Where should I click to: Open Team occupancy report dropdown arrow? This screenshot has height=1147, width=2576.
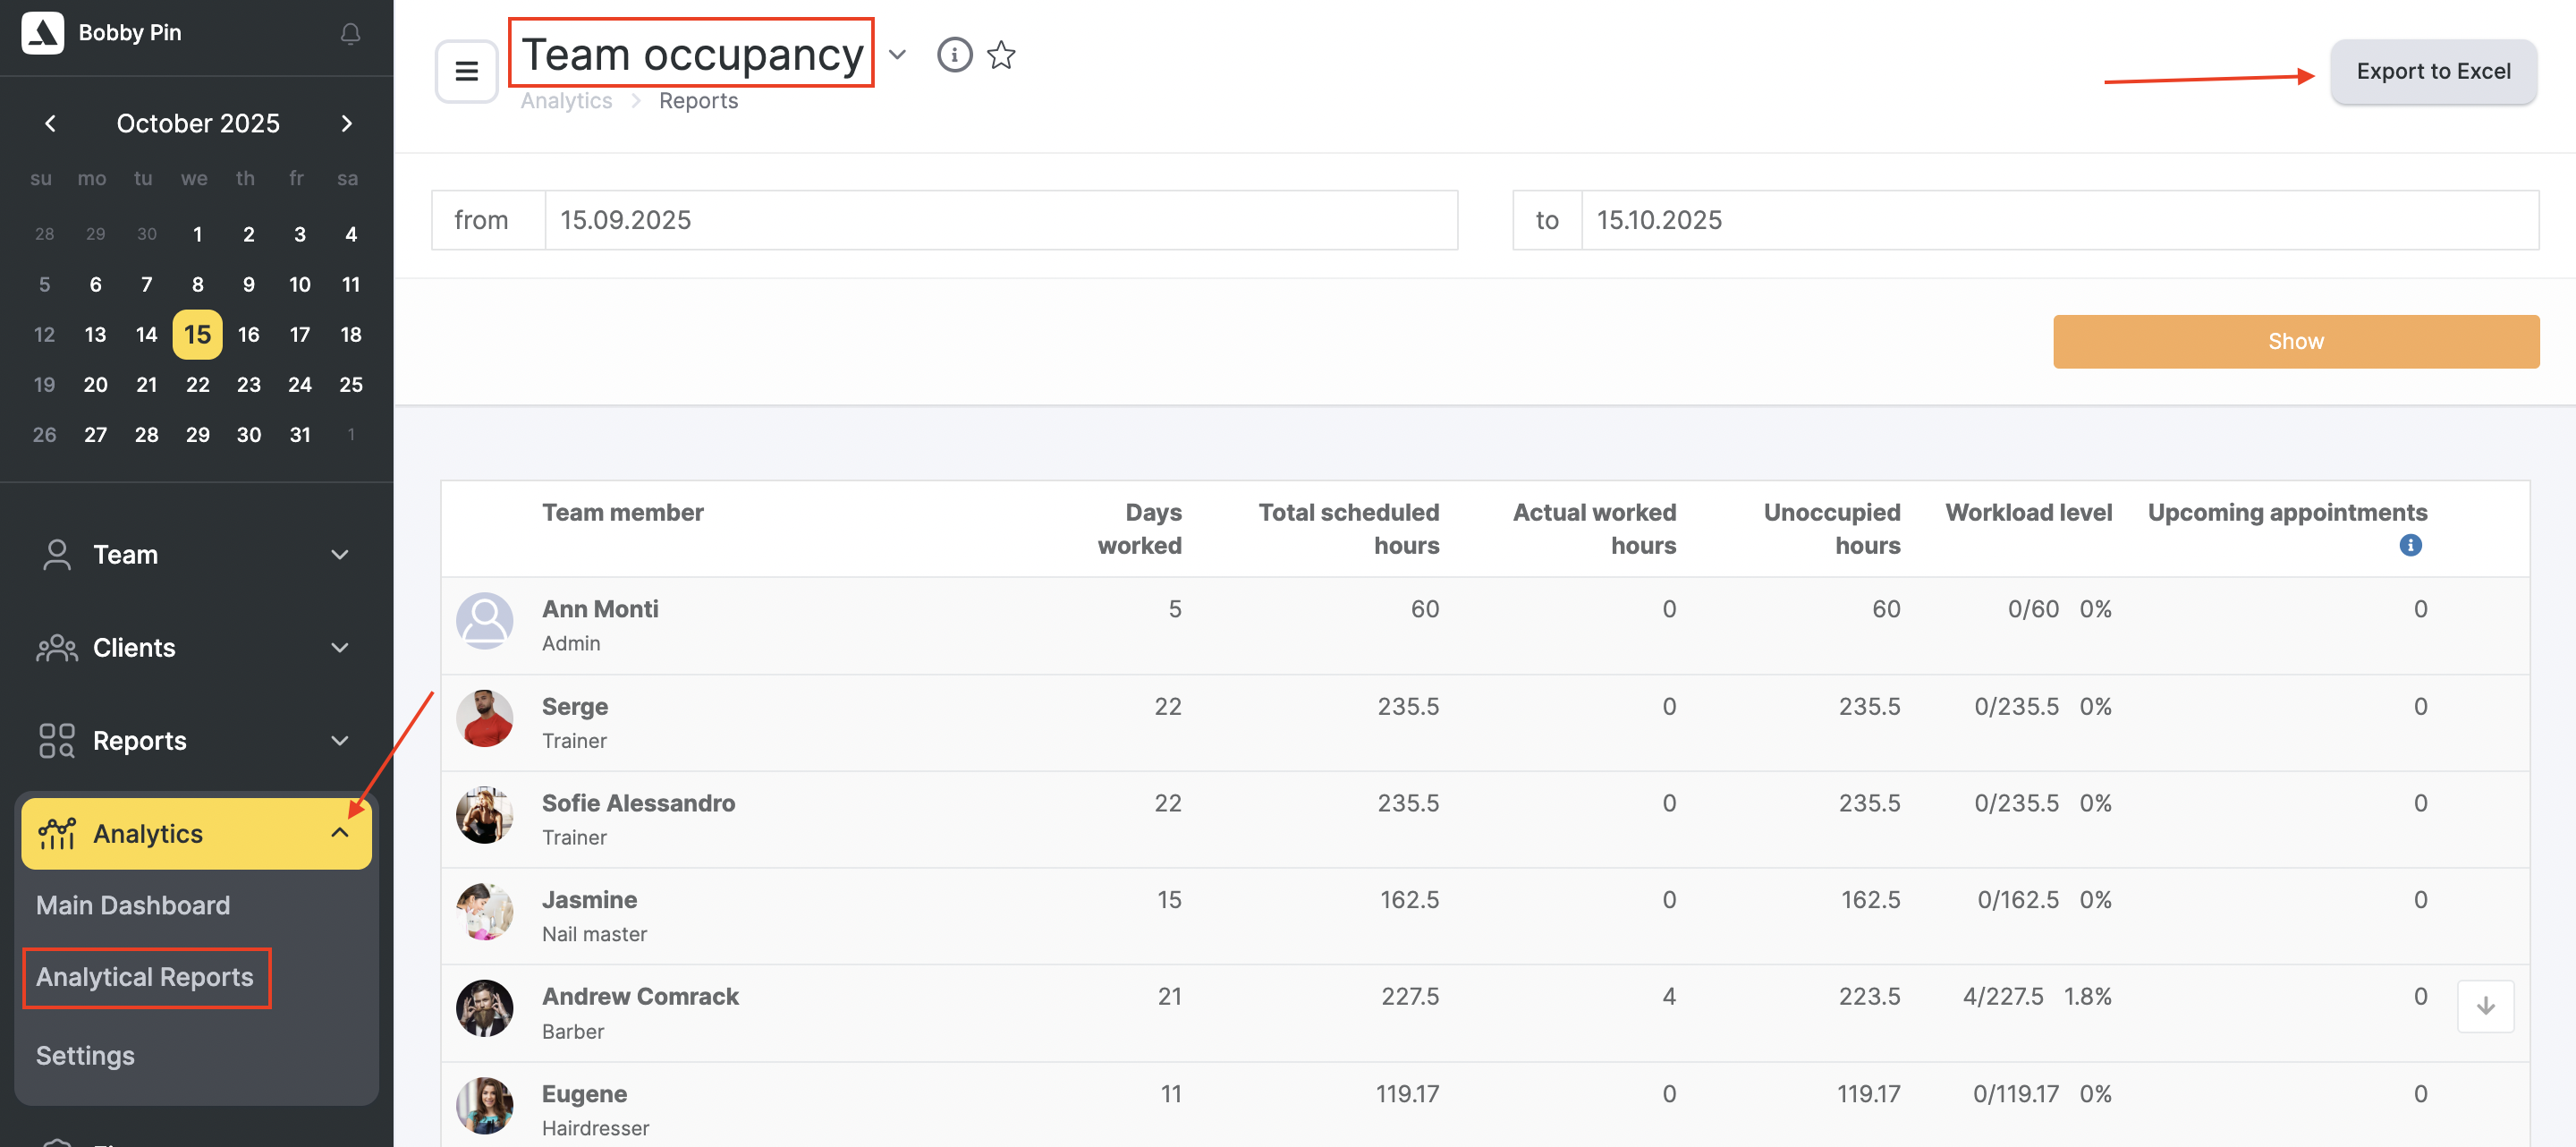[x=897, y=54]
